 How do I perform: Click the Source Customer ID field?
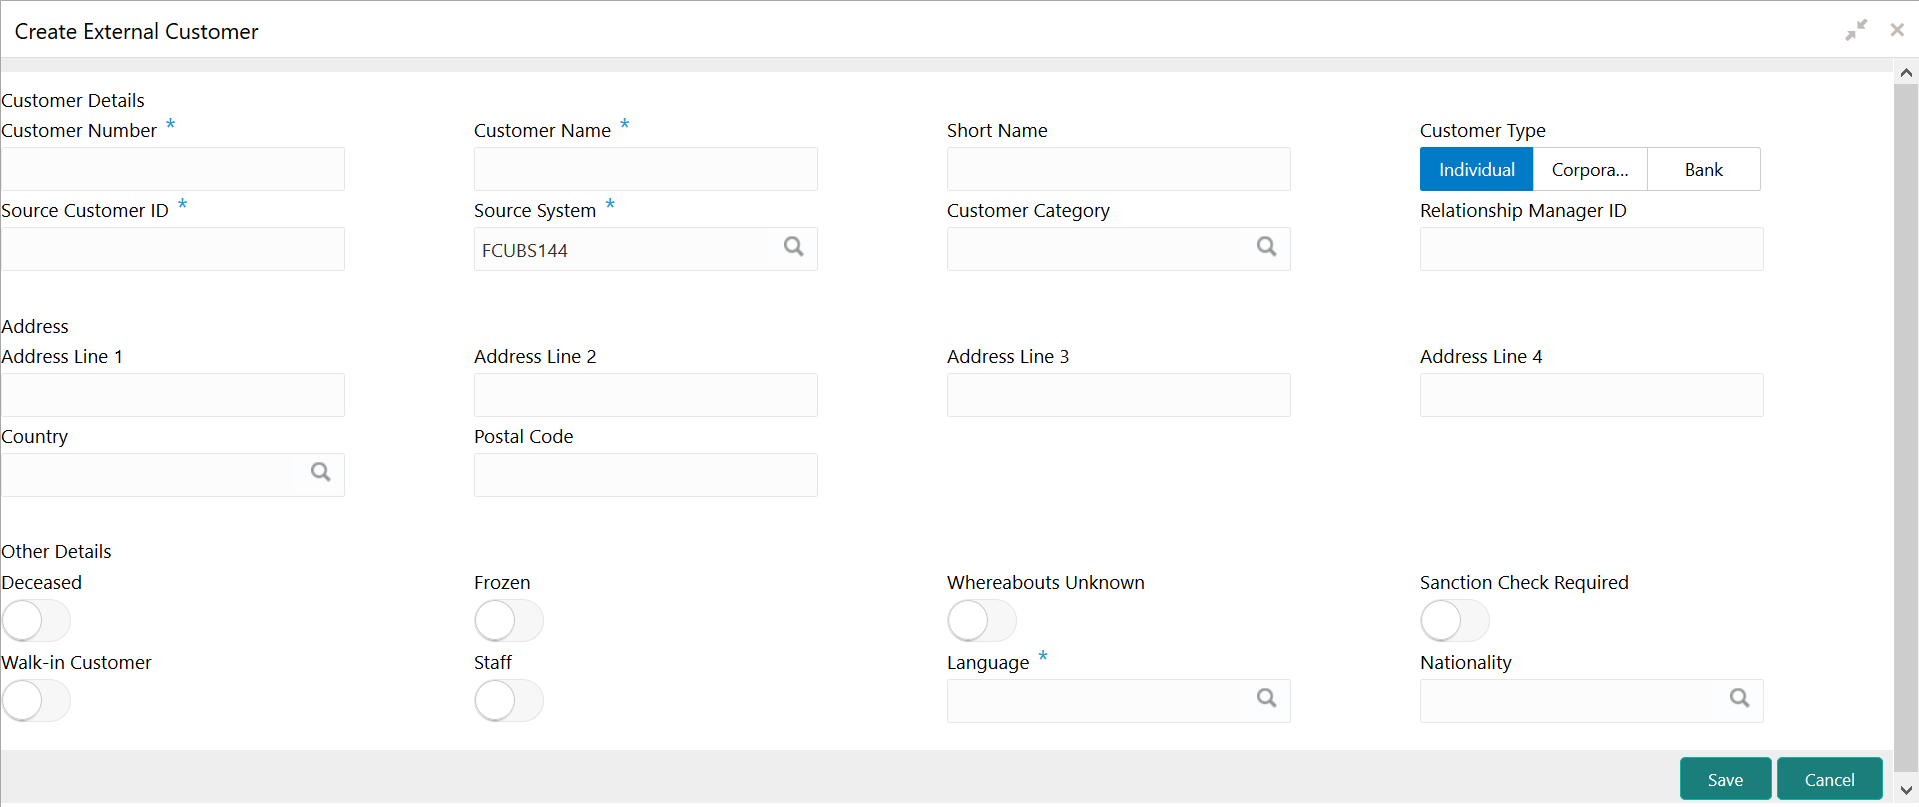[173, 249]
